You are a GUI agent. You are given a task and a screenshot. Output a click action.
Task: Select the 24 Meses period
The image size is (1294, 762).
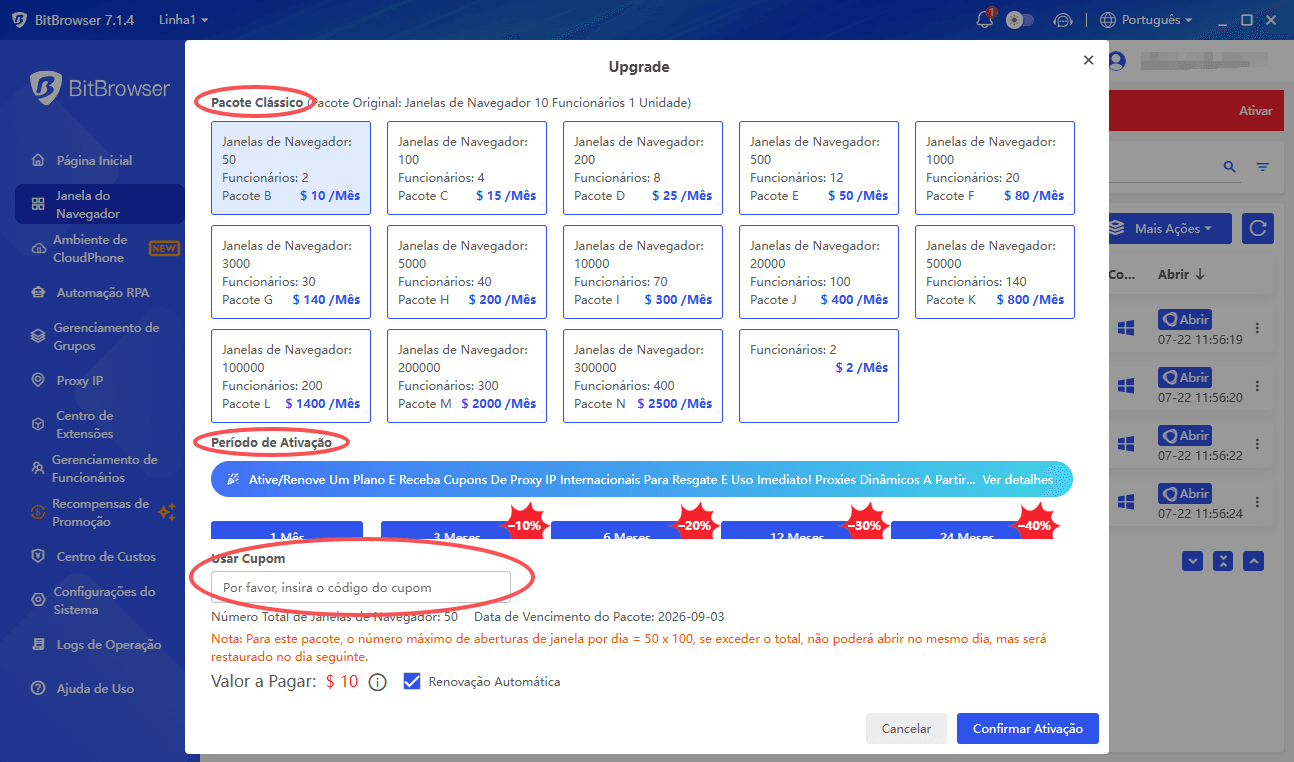tap(967, 531)
